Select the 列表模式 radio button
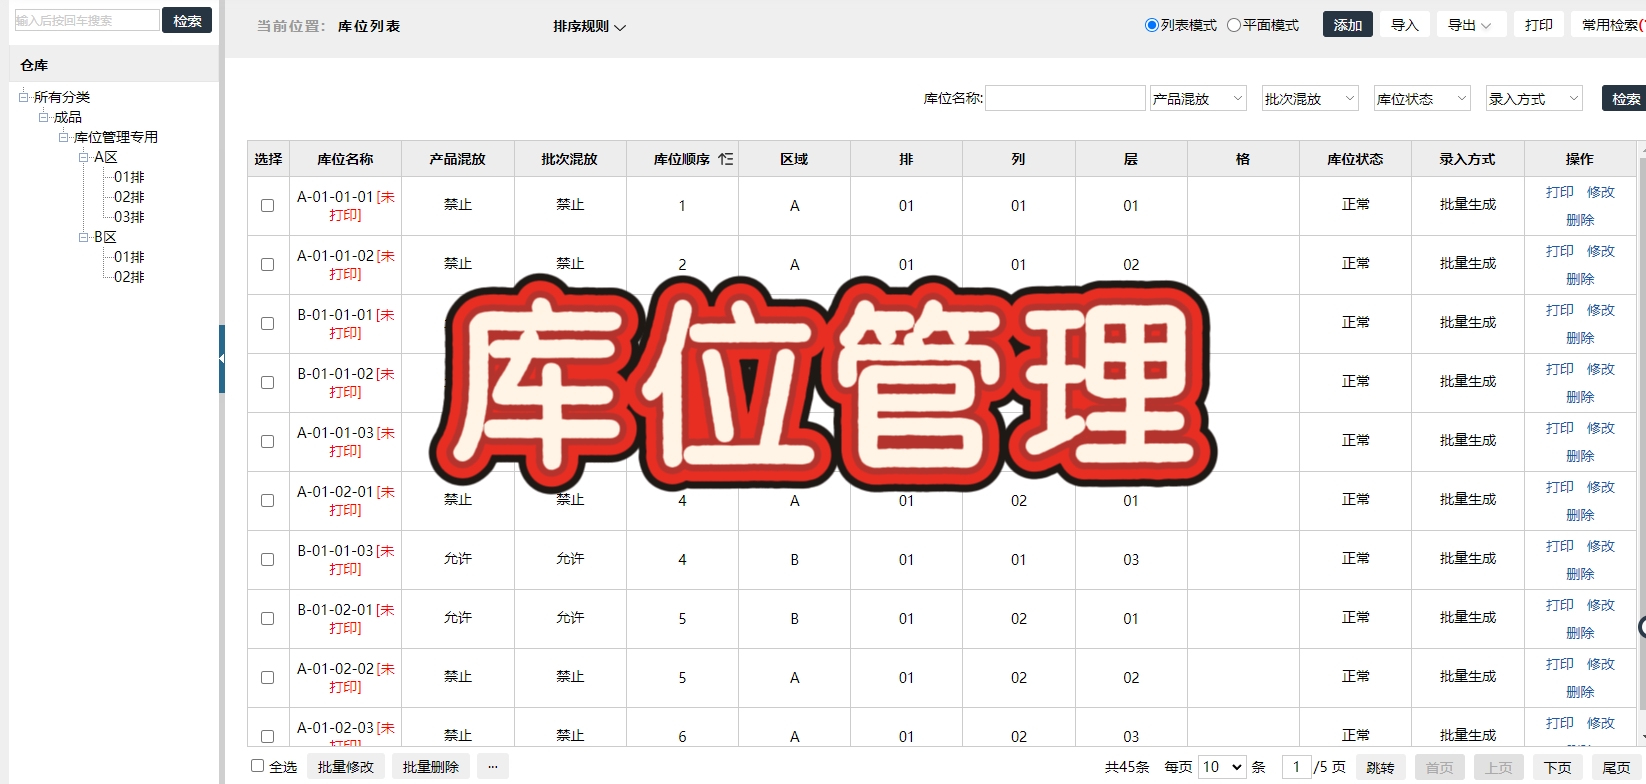The width and height of the screenshot is (1646, 784). click(x=1152, y=25)
